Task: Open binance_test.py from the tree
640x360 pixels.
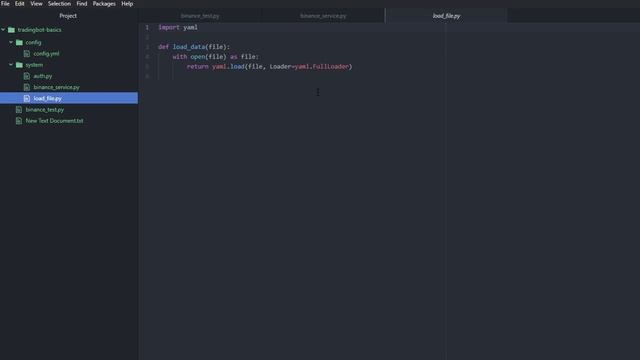Action: (44, 110)
